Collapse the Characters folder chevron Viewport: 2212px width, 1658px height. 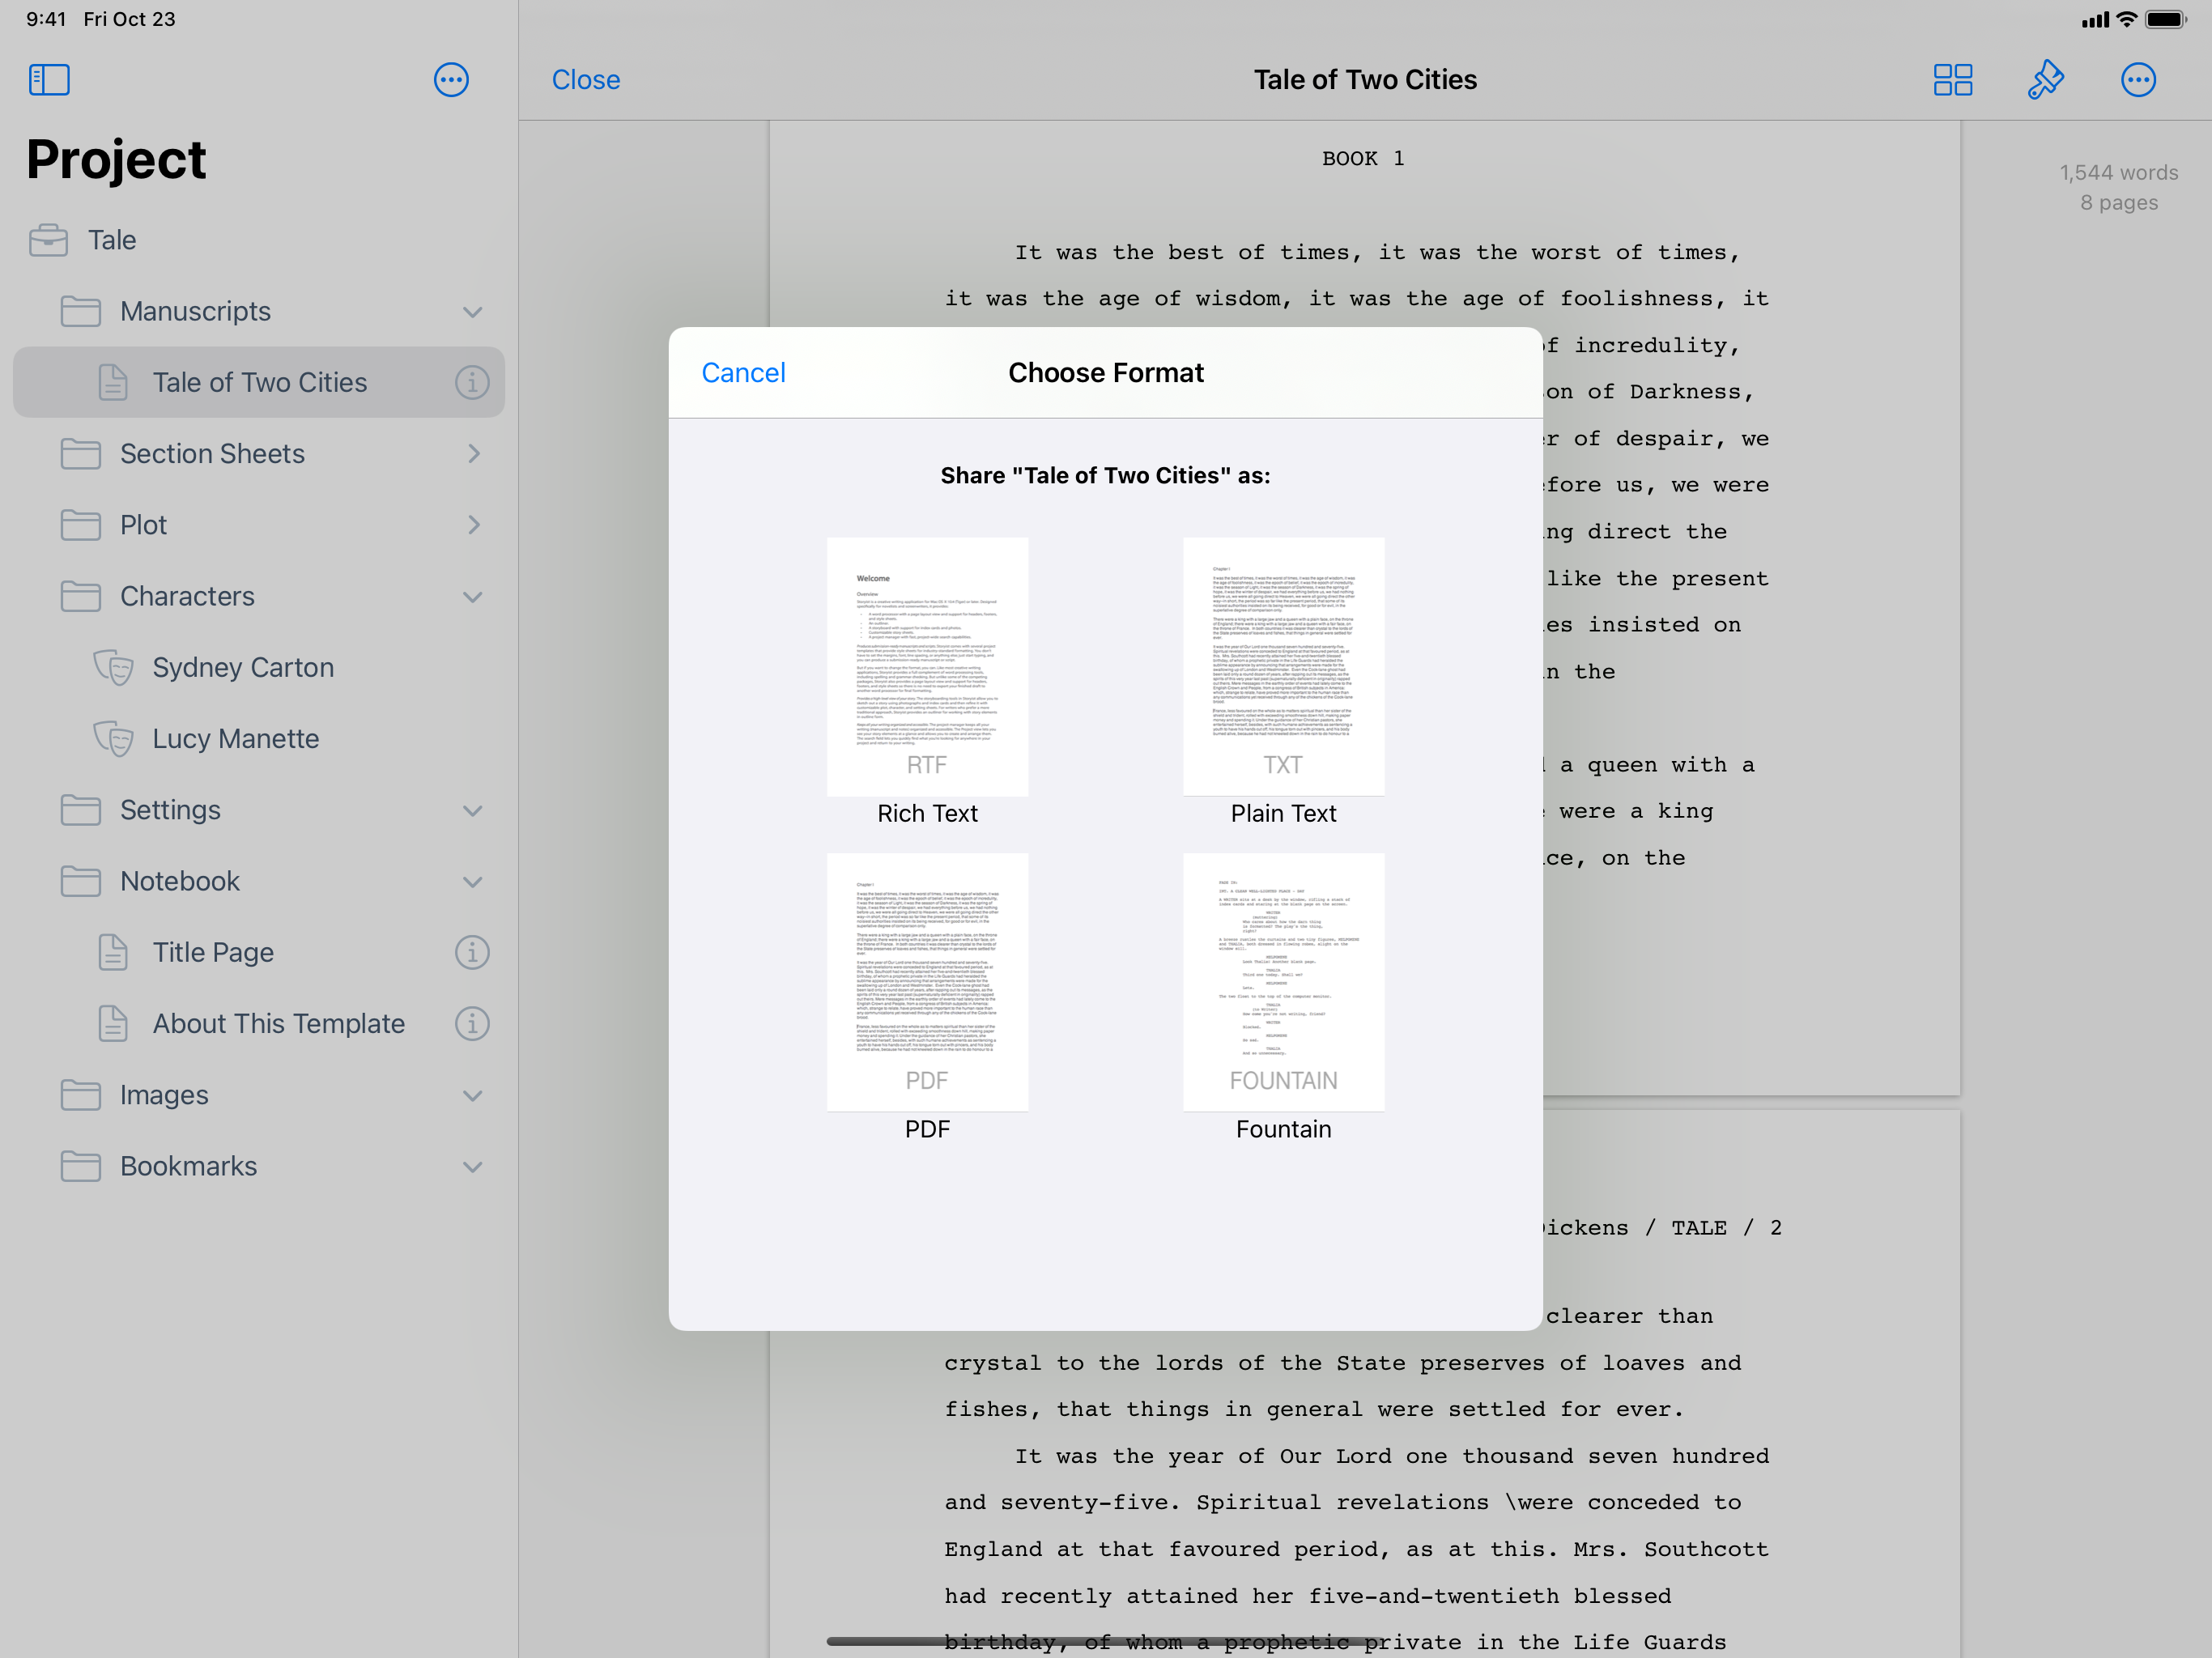473,597
